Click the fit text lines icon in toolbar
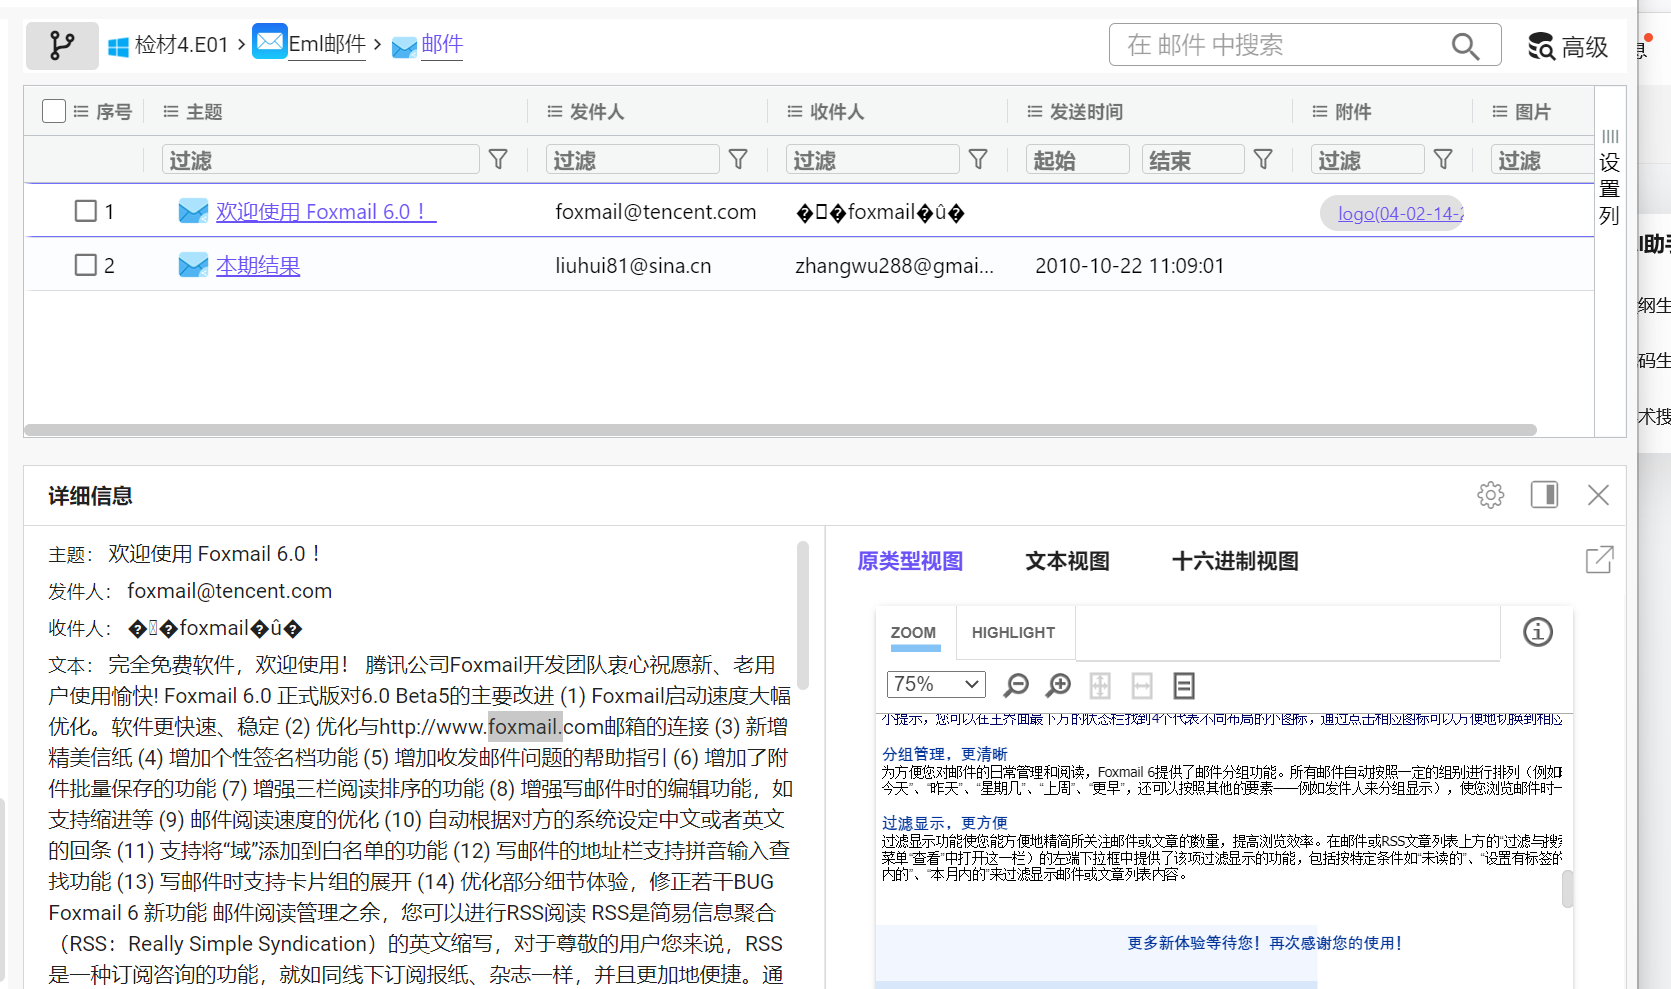Image resolution: width=1671 pixels, height=989 pixels. pos(1184,685)
